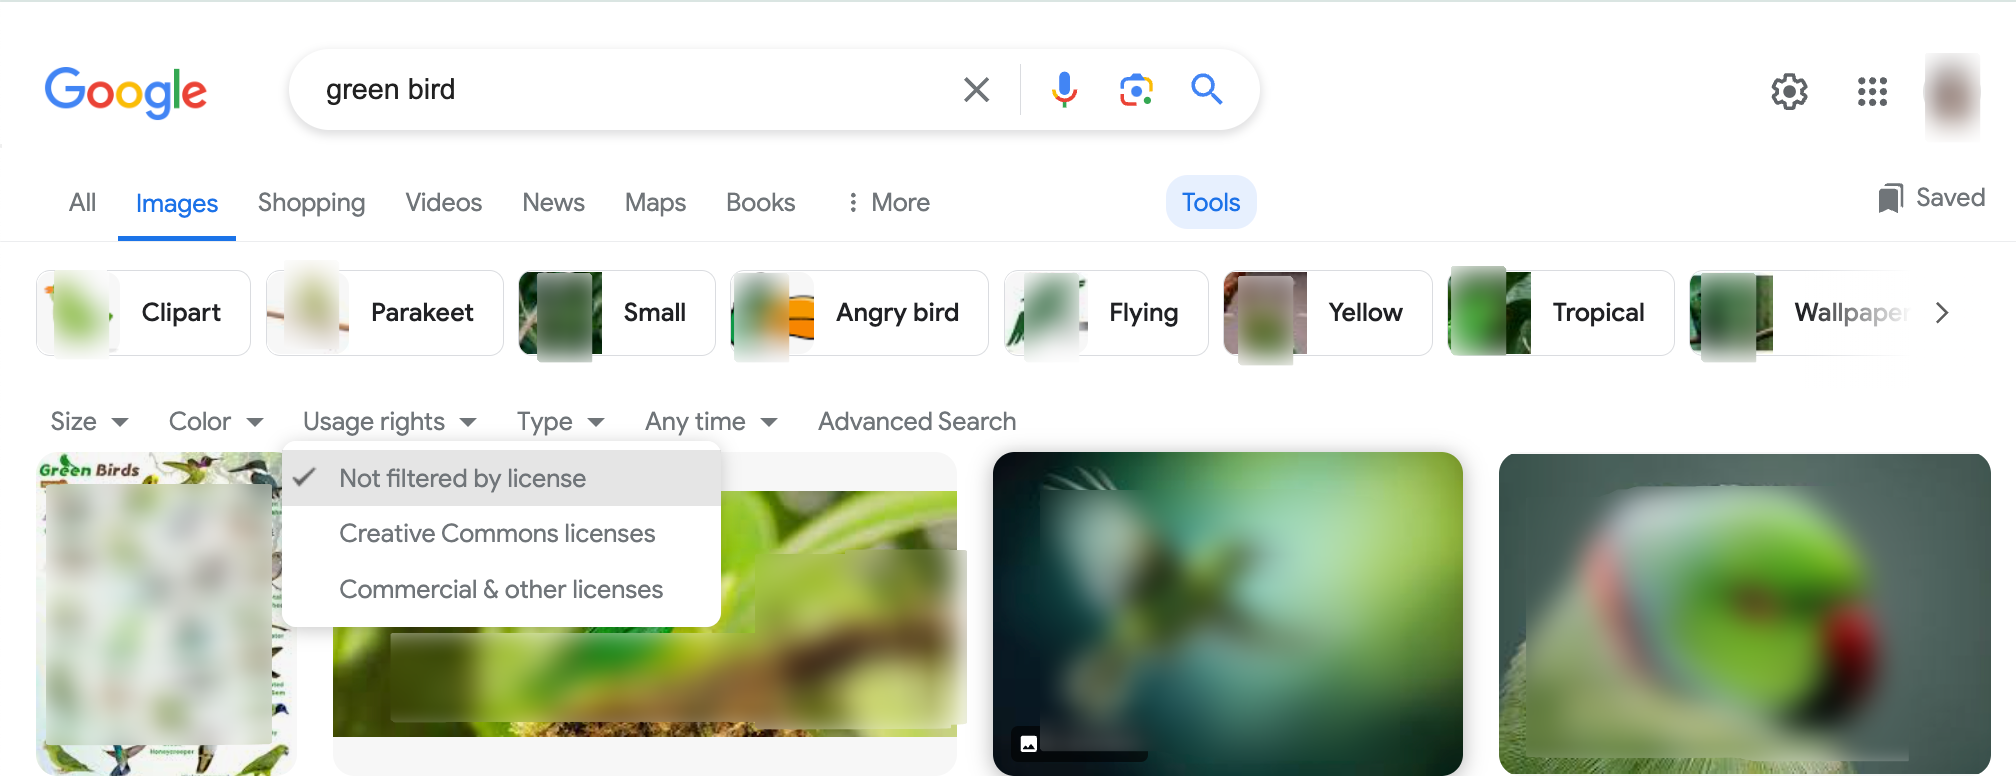Select the Creative Commons licenses option
This screenshot has width=2016, height=776.
tap(497, 533)
